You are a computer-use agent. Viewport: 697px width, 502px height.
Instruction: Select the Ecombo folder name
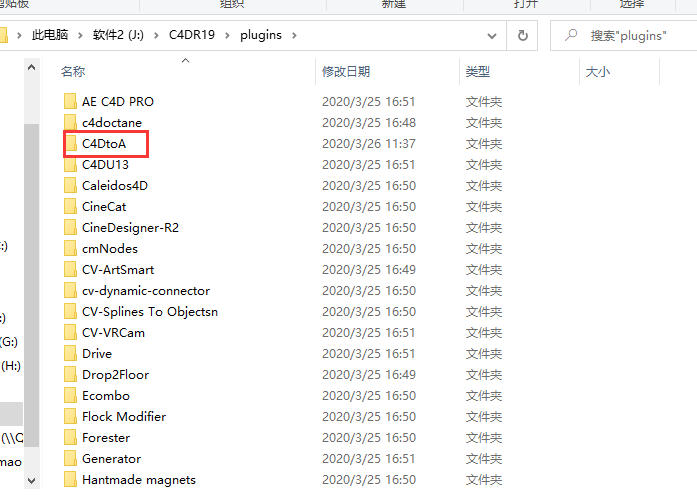(106, 395)
